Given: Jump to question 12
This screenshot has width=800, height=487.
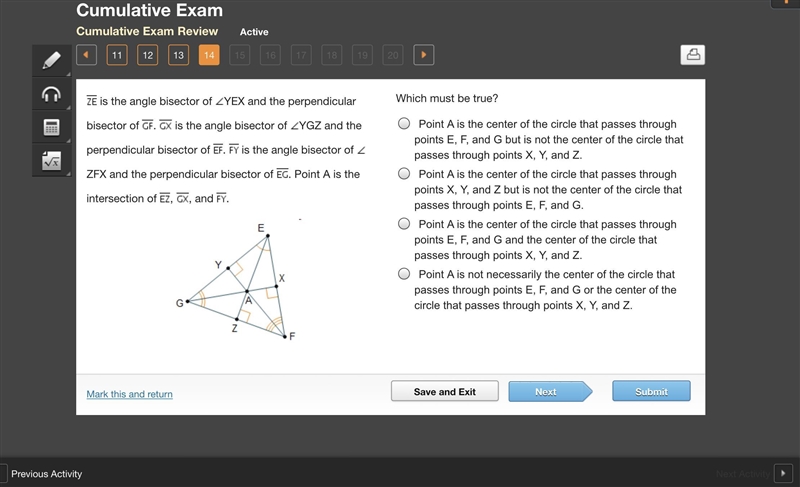Looking at the screenshot, I should click(x=147, y=55).
